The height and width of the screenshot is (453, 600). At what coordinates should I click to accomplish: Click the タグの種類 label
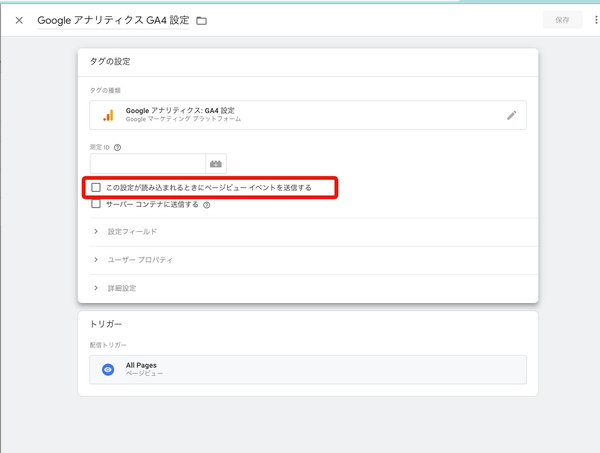point(105,90)
